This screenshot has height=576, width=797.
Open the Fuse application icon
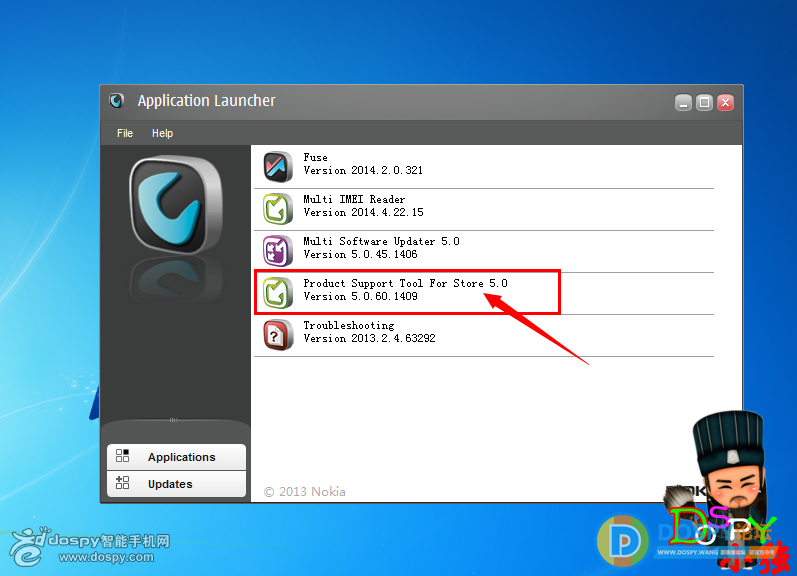[x=278, y=167]
